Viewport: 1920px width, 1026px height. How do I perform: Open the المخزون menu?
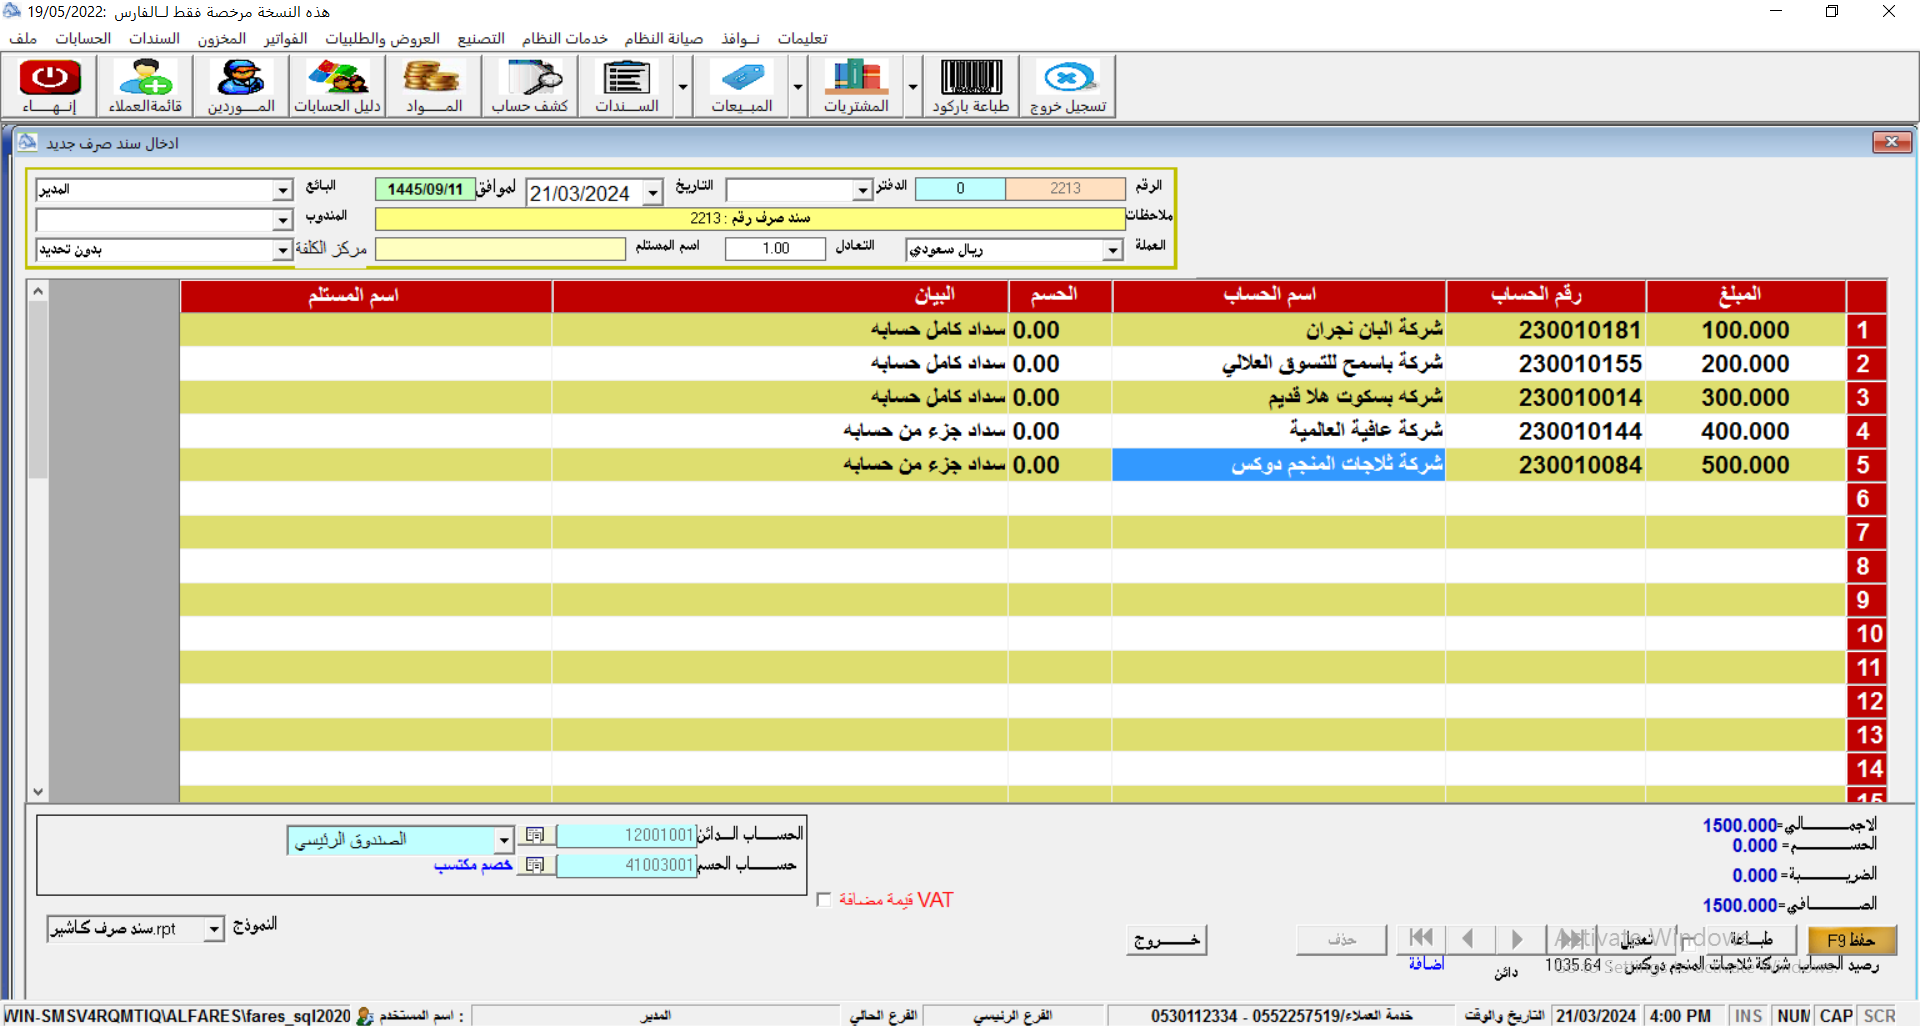click(x=221, y=38)
